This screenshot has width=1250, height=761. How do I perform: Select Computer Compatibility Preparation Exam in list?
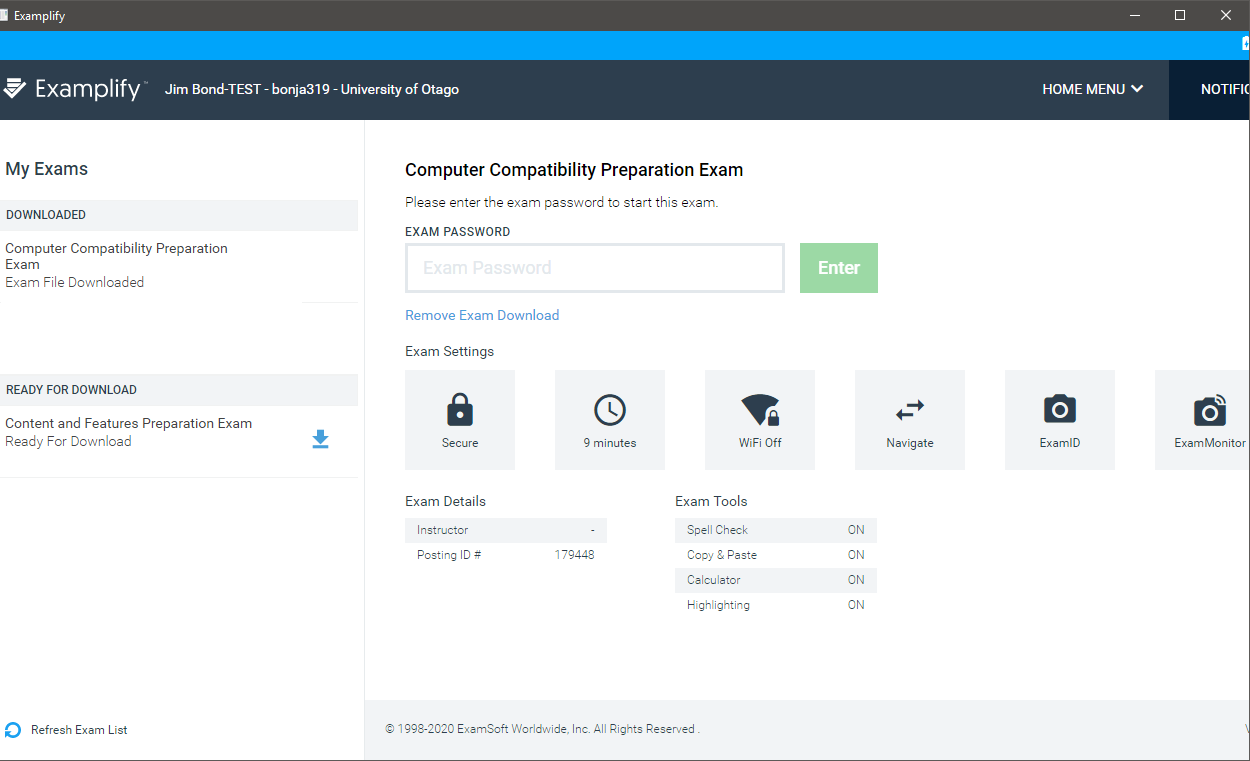tap(116, 256)
